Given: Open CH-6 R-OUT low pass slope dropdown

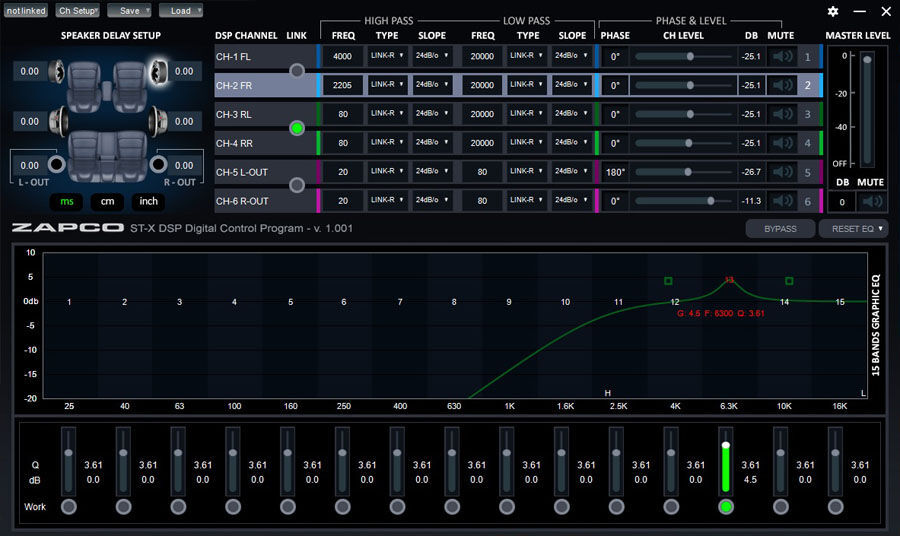Looking at the screenshot, I should click(573, 201).
